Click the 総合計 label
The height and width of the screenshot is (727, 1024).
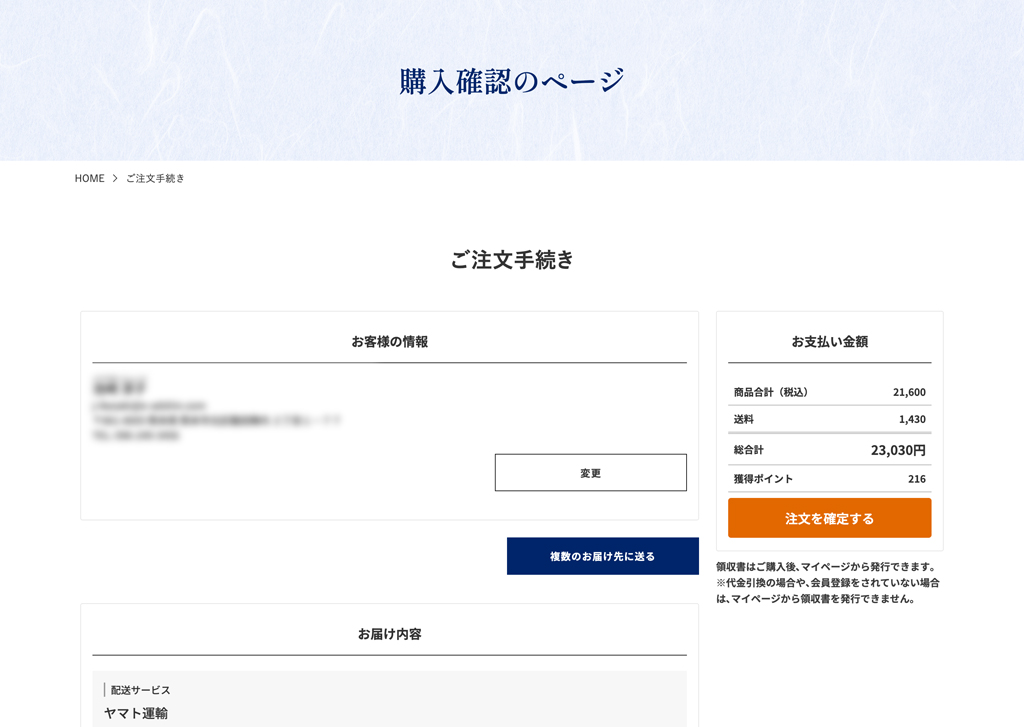pos(748,449)
